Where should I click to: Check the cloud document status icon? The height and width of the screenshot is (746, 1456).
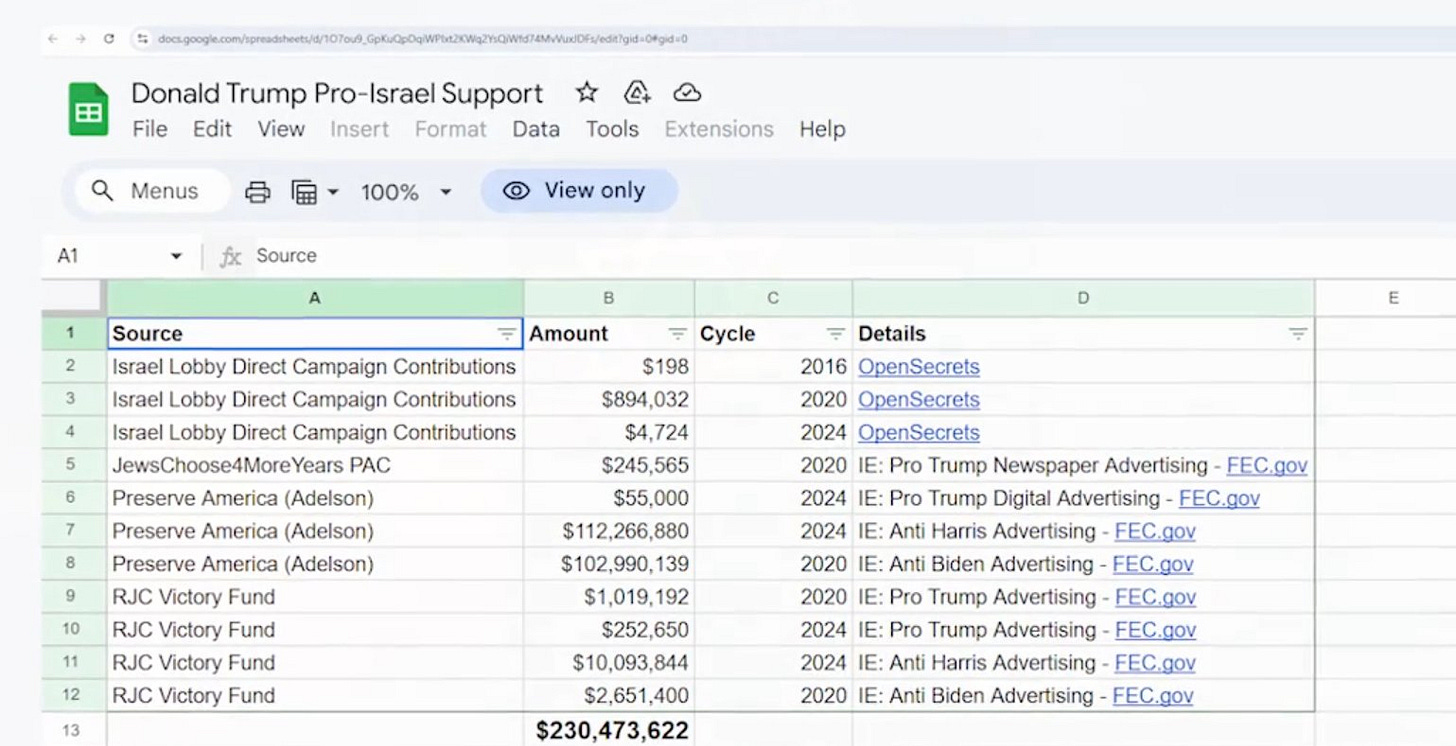click(x=687, y=93)
